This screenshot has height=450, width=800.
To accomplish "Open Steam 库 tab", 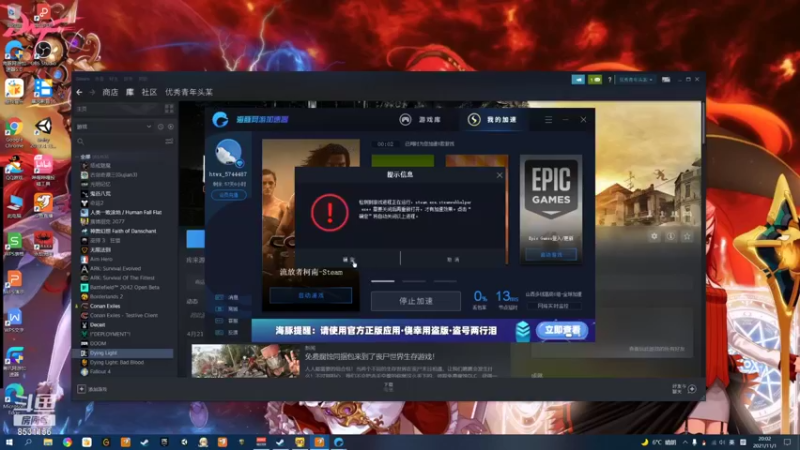I will pyautogui.click(x=130, y=92).
